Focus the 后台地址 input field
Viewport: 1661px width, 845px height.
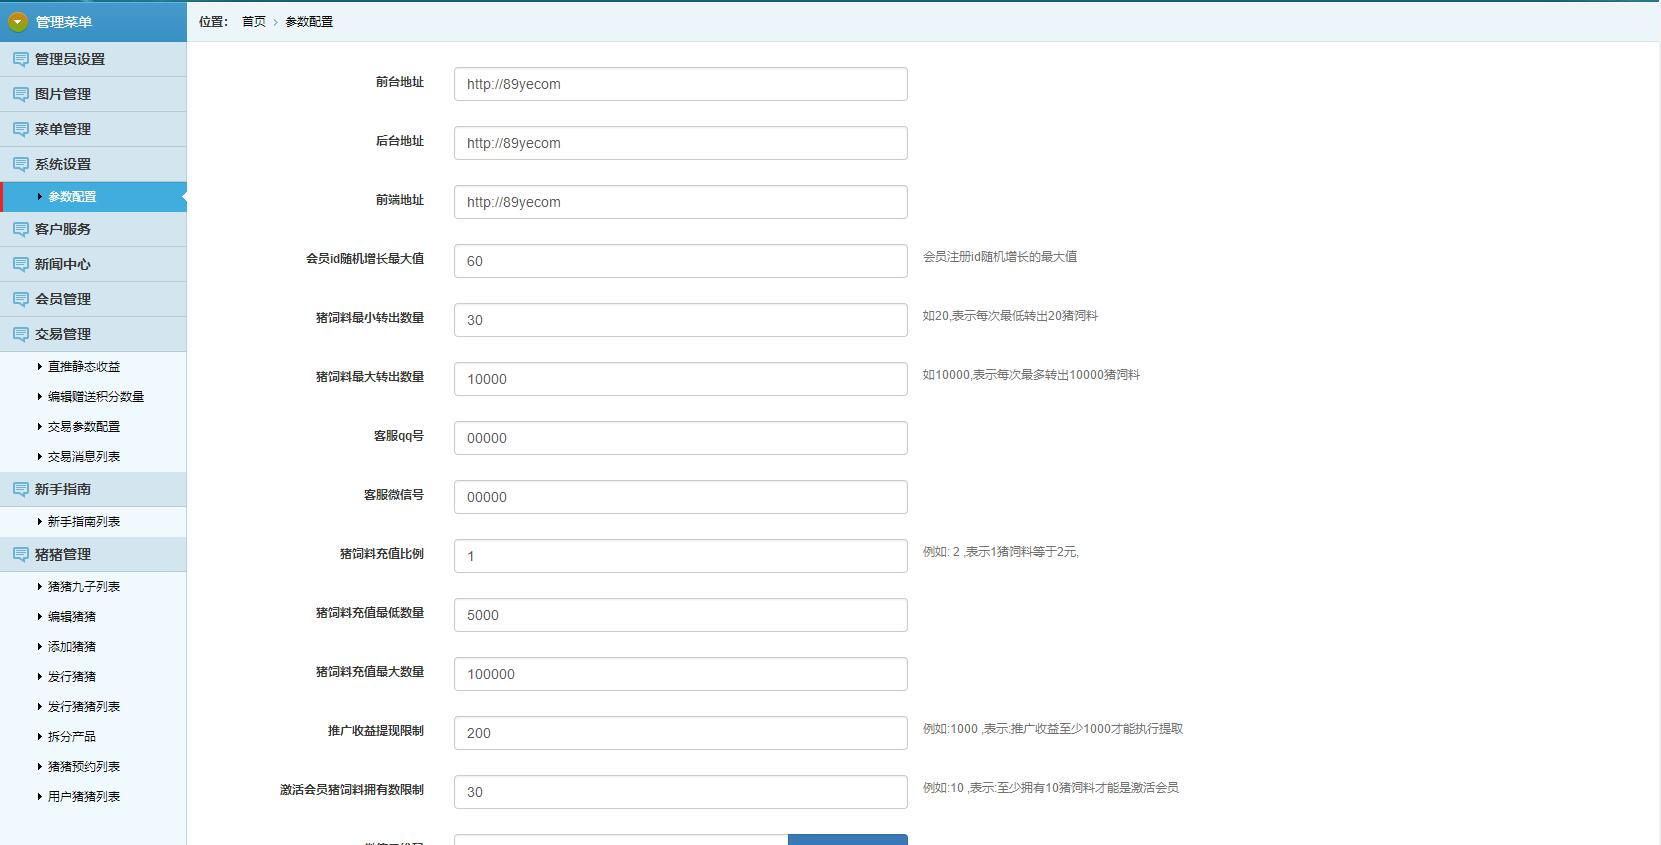[681, 143]
